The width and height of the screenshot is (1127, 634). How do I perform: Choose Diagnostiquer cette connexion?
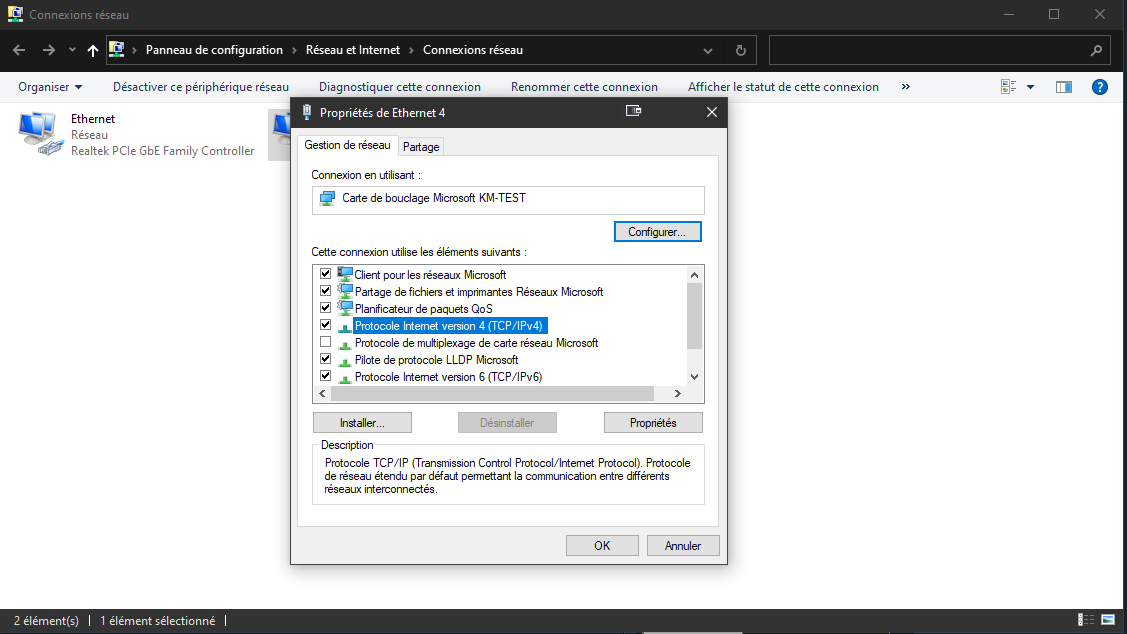400,87
